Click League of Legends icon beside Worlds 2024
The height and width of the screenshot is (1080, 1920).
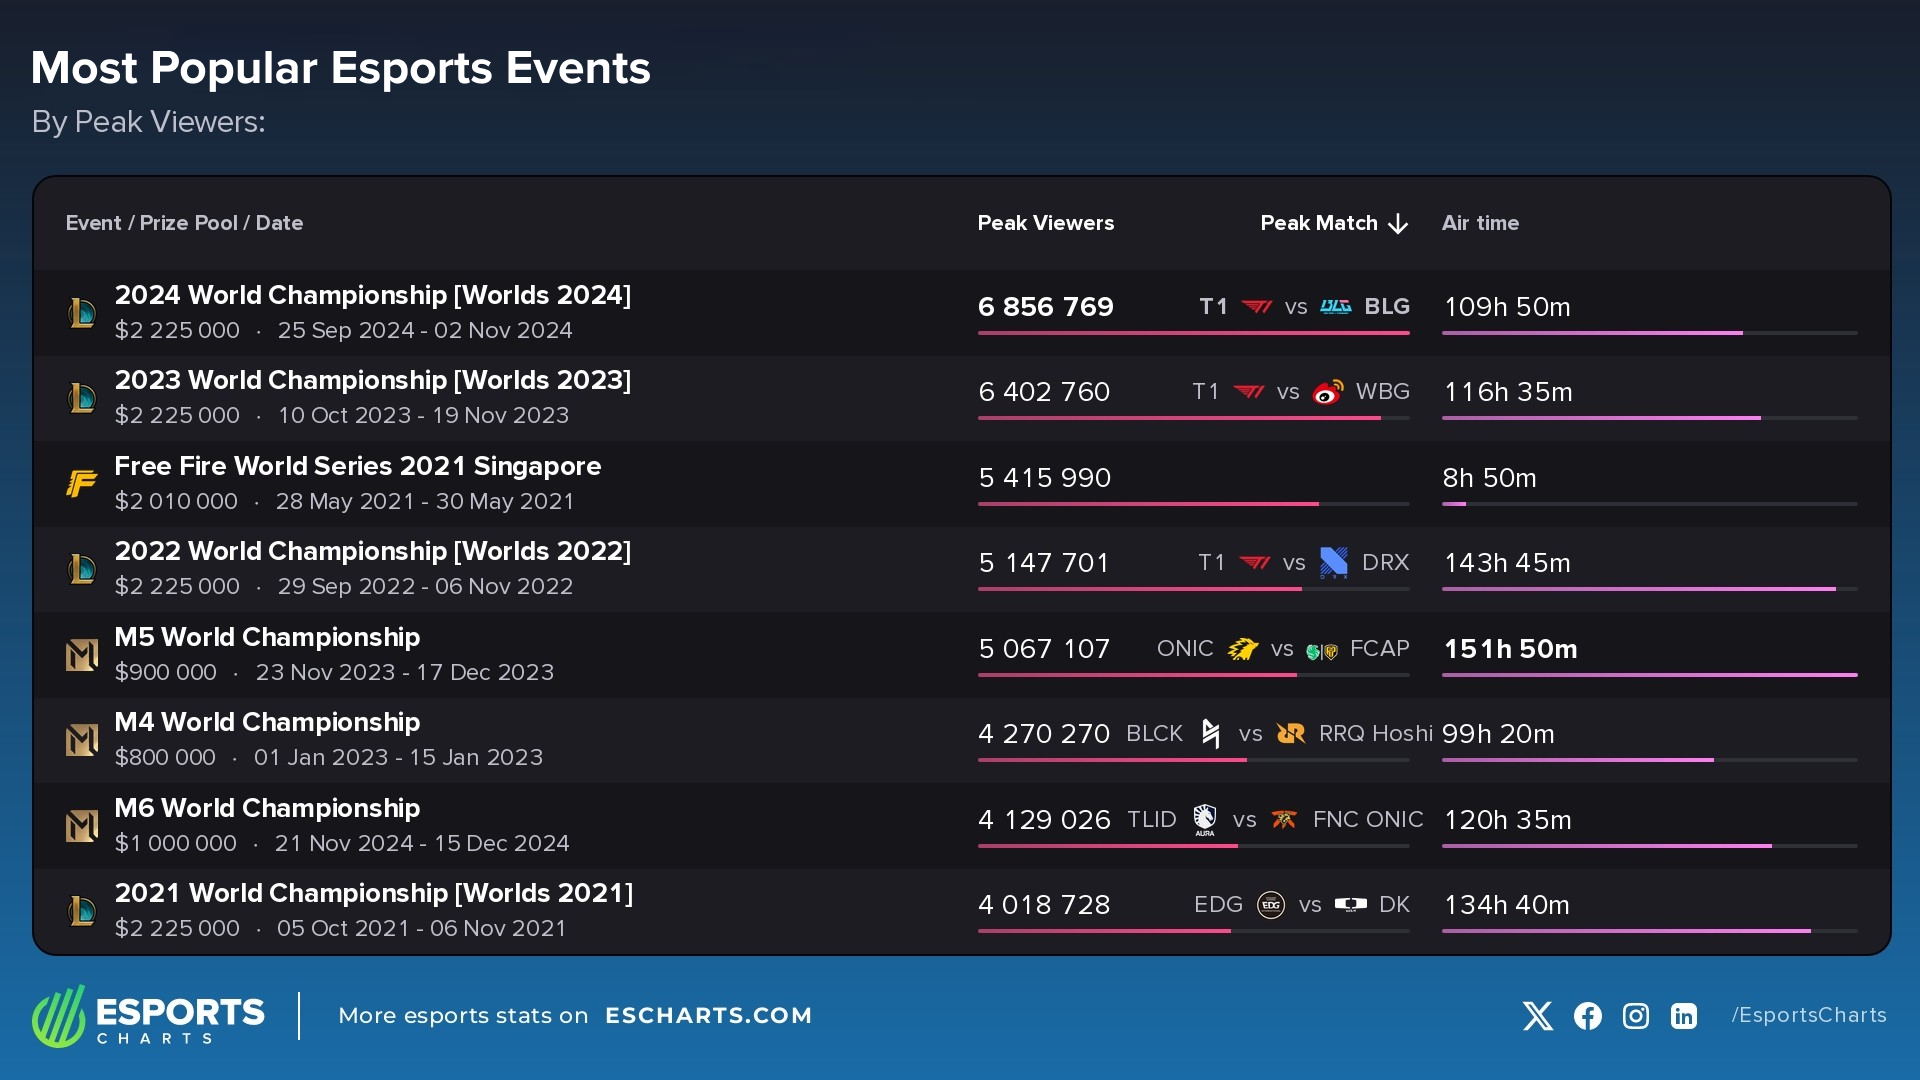pos(81,313)
